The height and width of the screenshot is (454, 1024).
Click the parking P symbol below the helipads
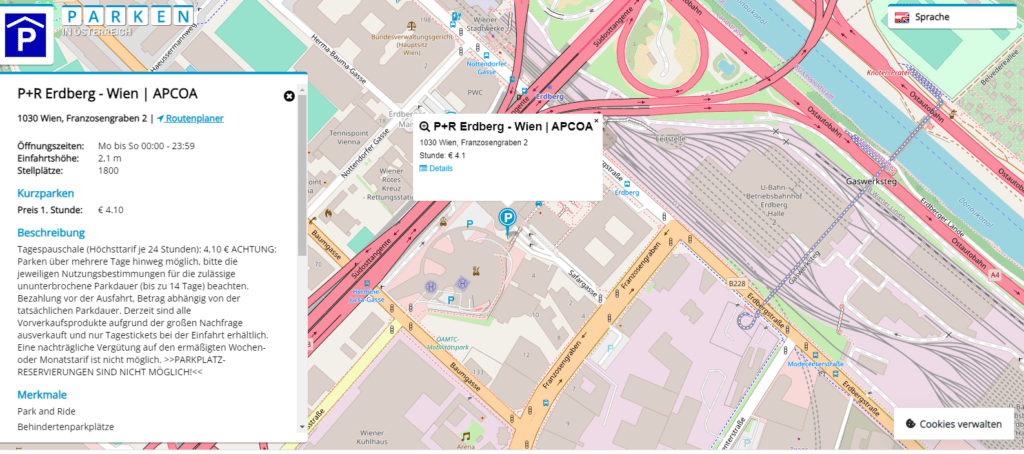451,300
